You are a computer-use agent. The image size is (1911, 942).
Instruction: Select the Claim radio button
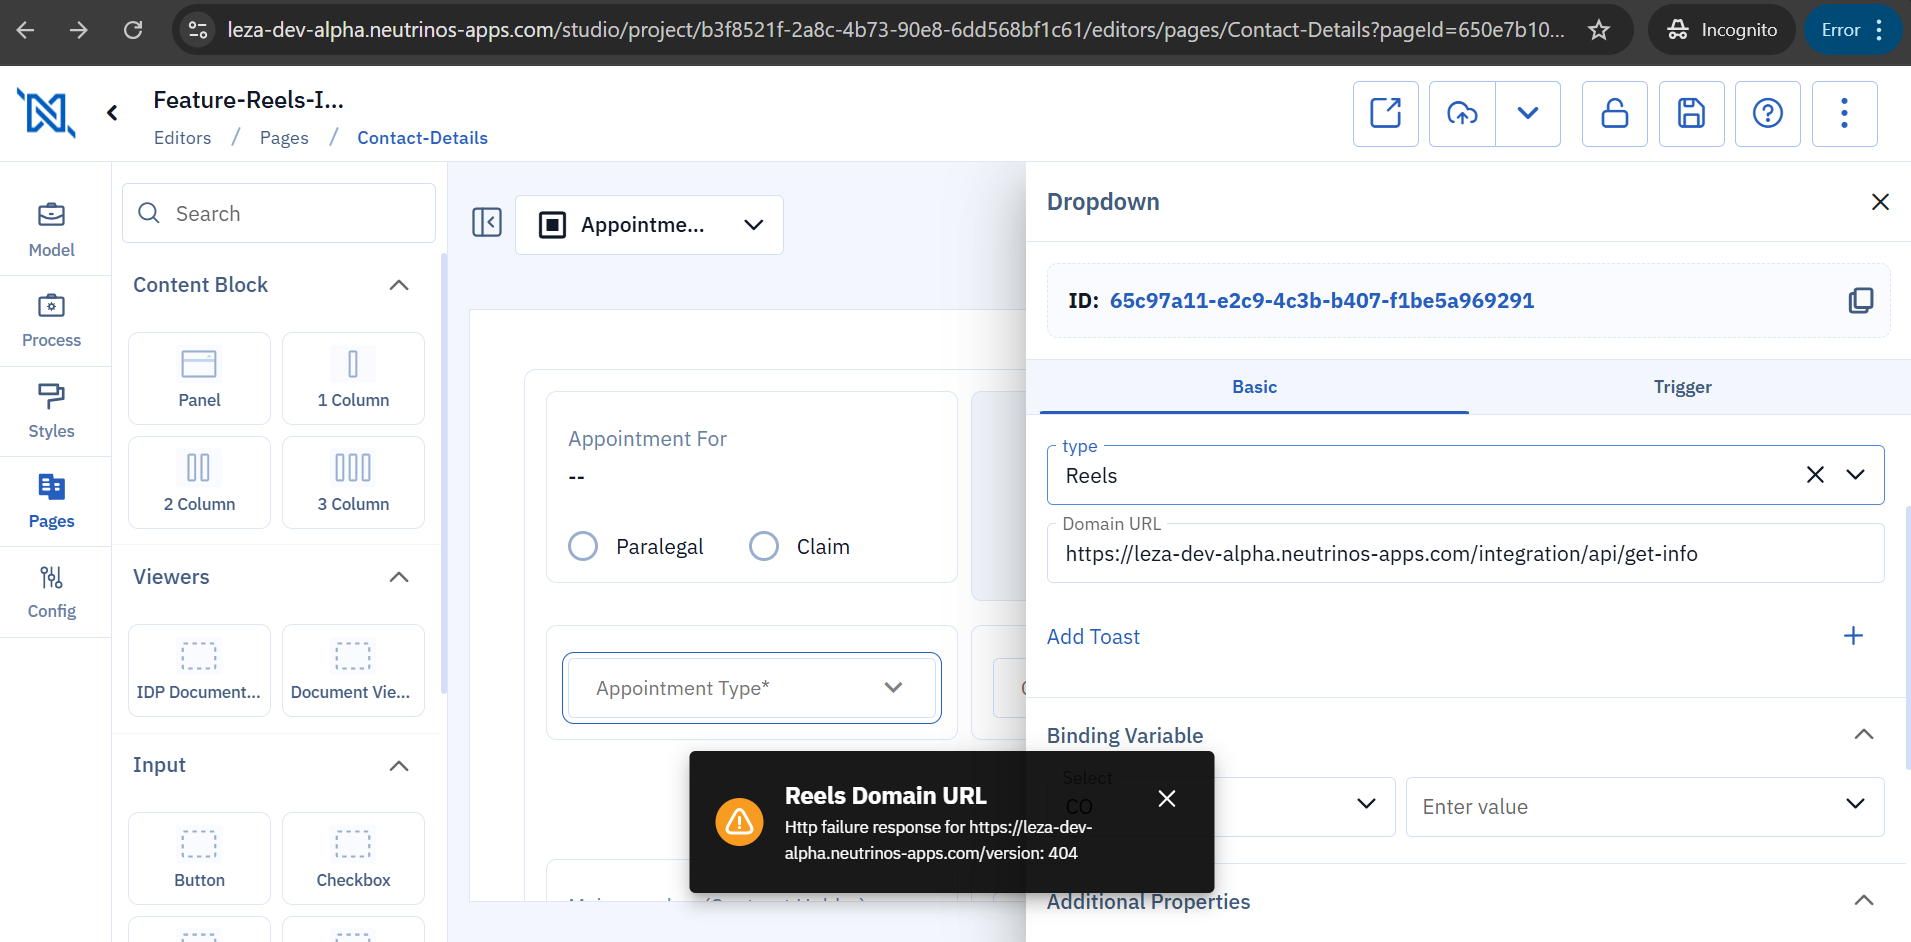pyautogui.click(x=764, y=546)
